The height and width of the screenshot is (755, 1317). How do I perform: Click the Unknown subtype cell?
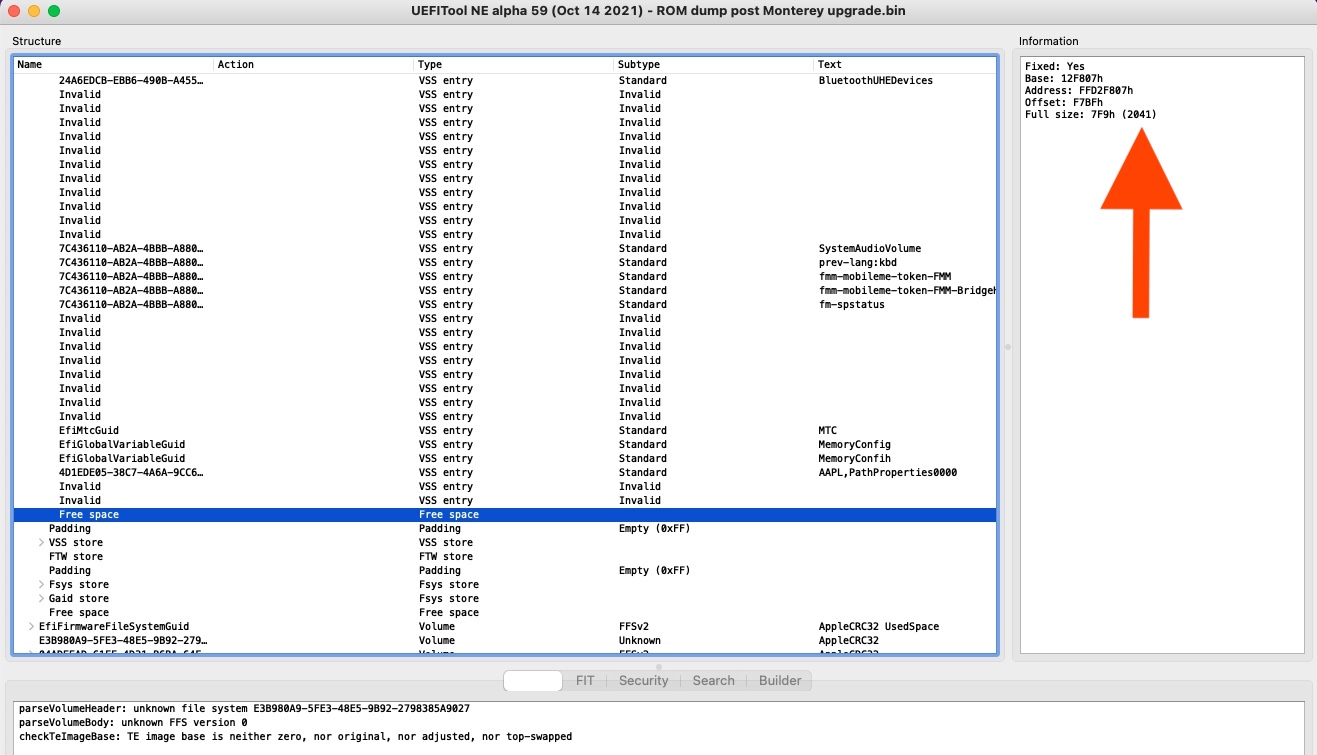click(x=639, y=640)
